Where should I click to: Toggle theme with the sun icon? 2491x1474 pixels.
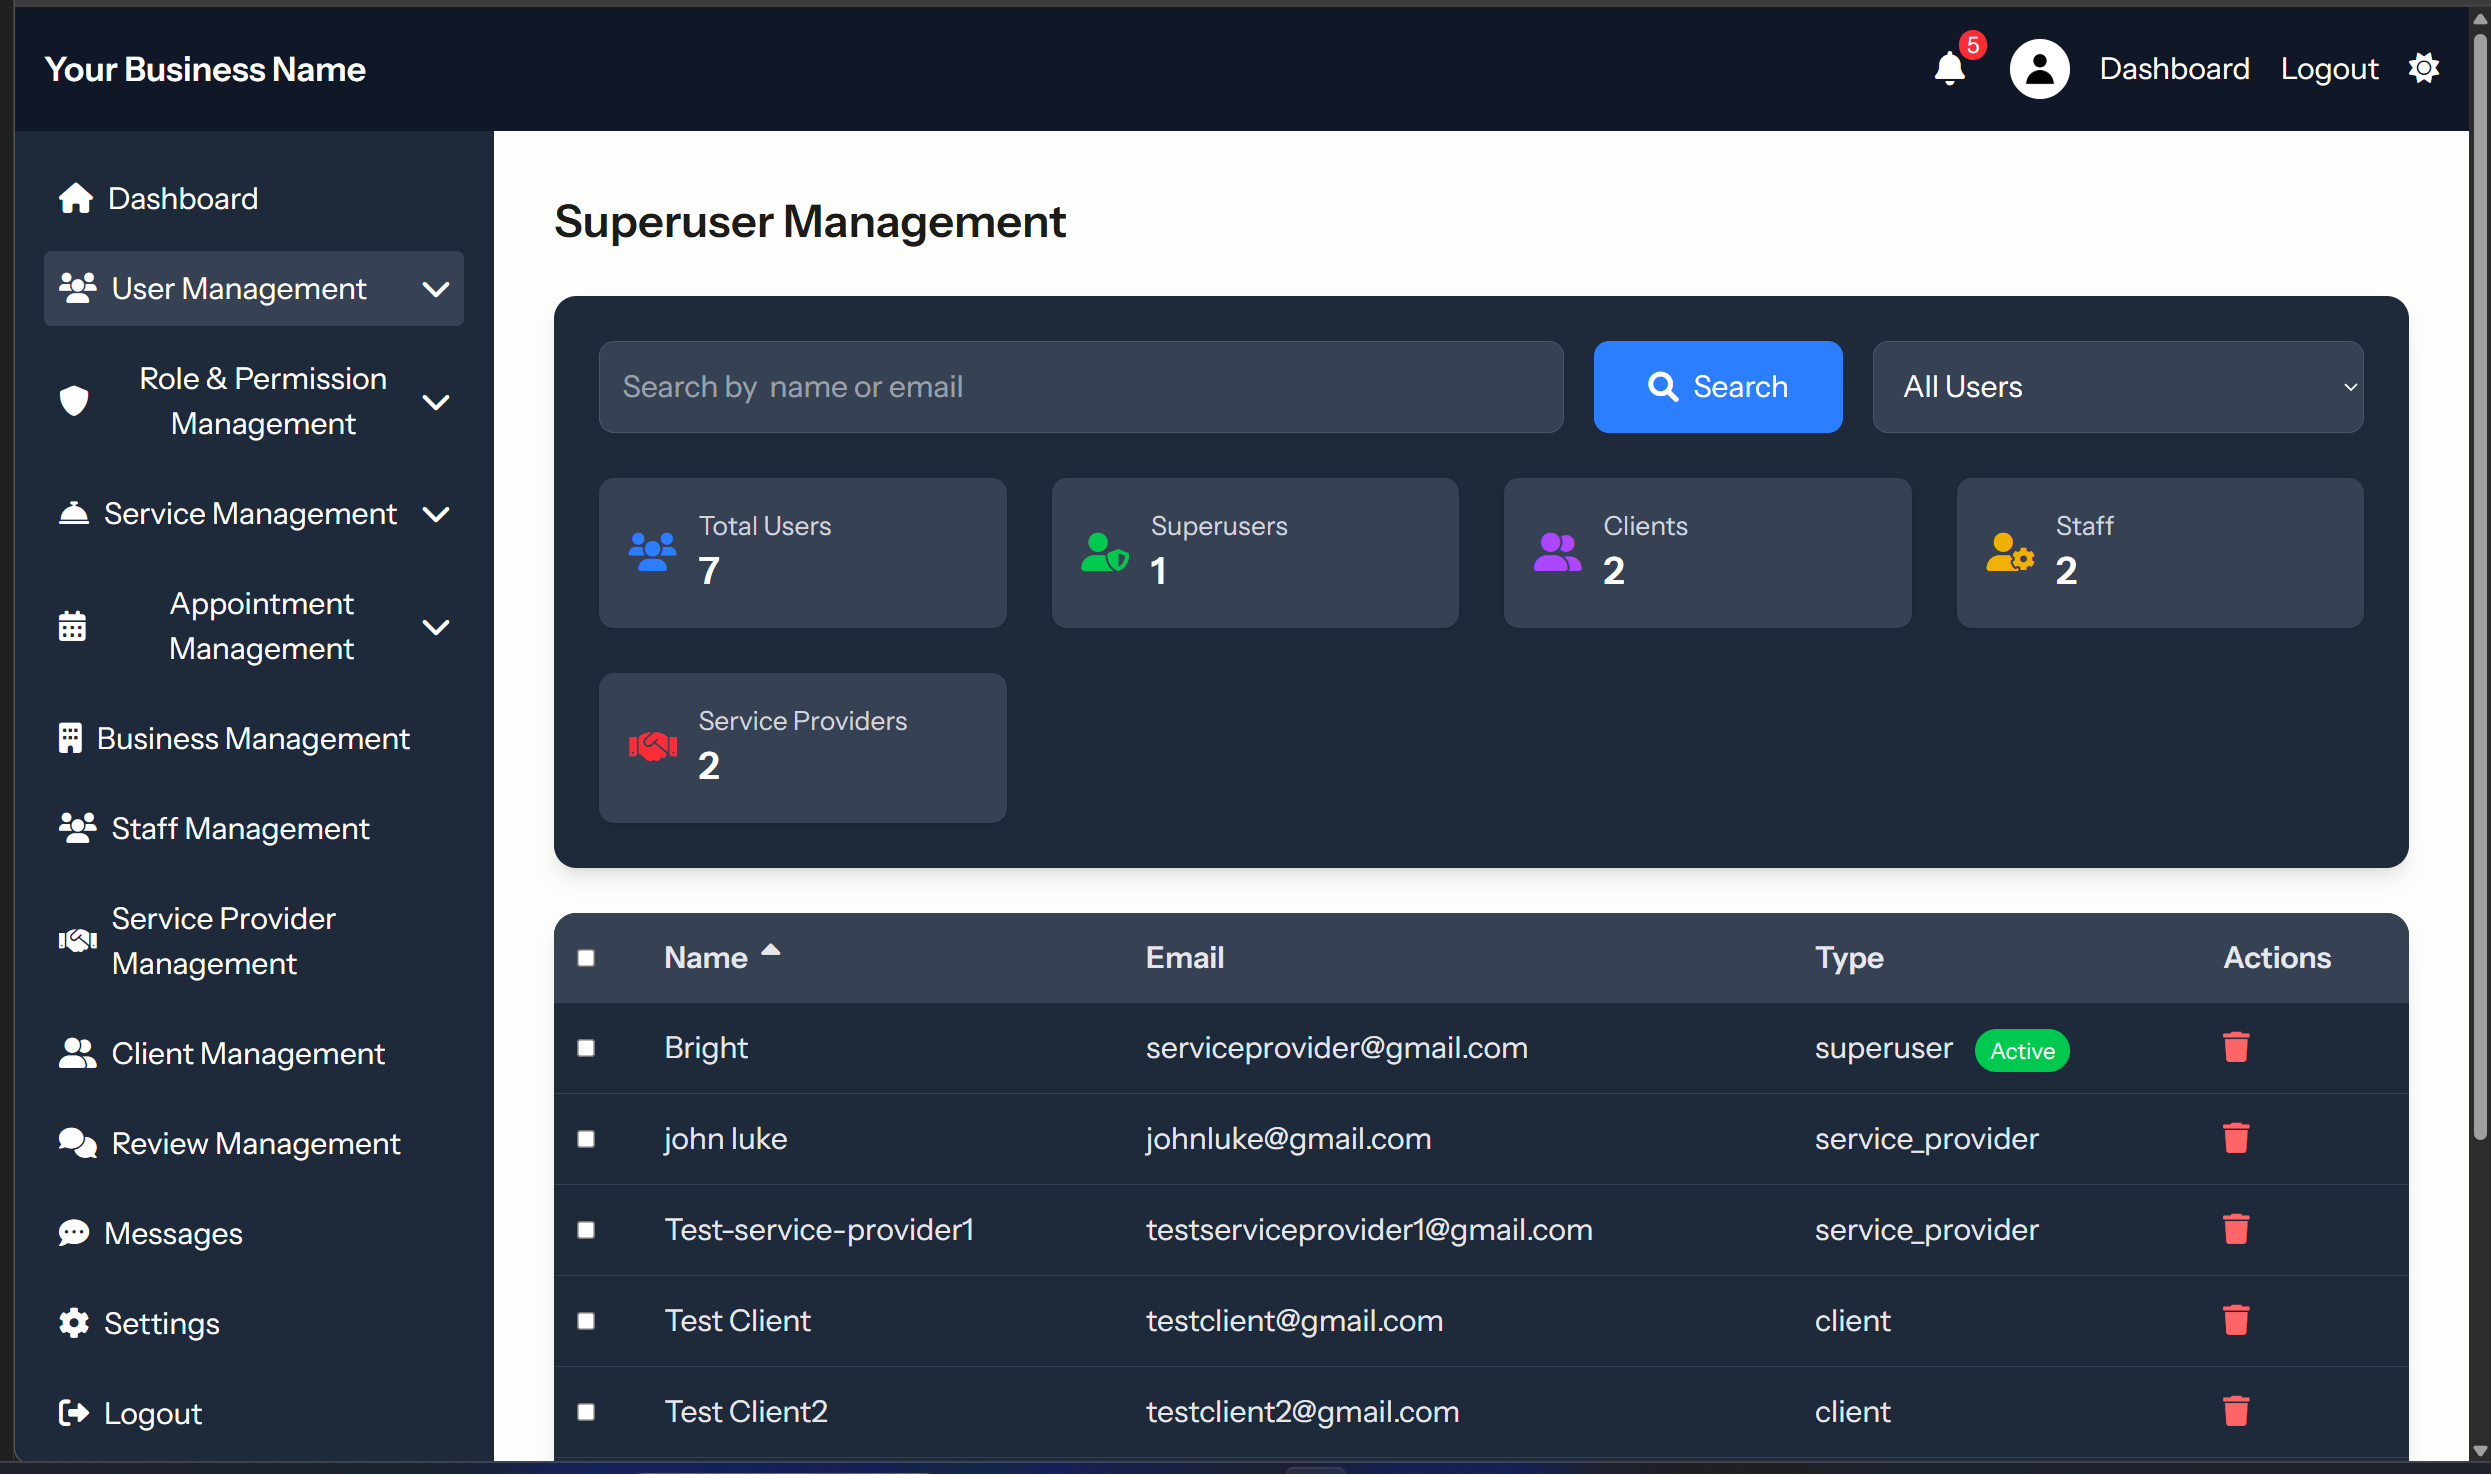[2424, 68]
